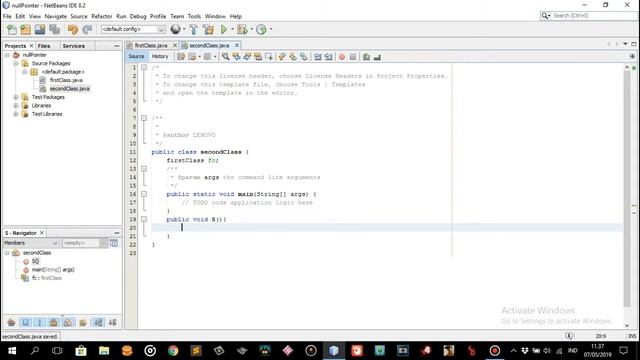Screen dimensions: 640x360
Task: Switch to the History view button
Action: click(x=160, y=56)
